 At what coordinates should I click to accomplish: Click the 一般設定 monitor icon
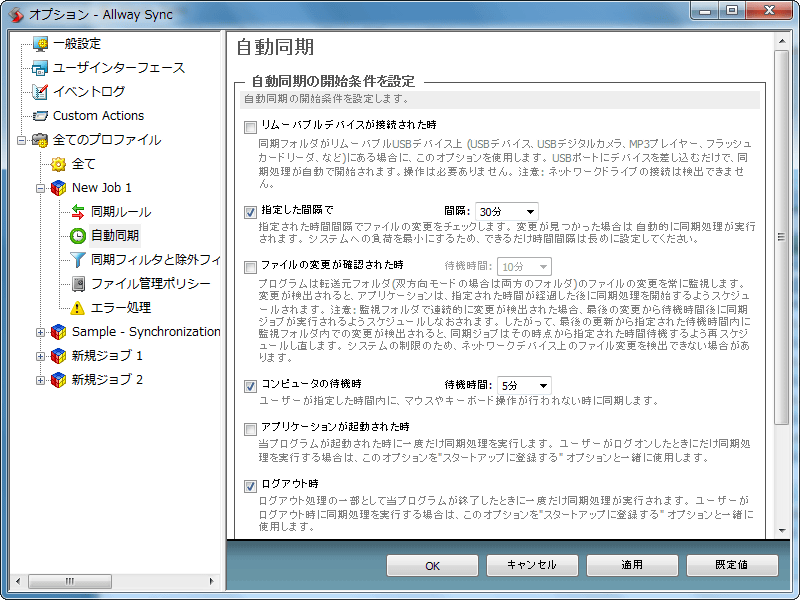pyautogui.click(x=40, y=44)
